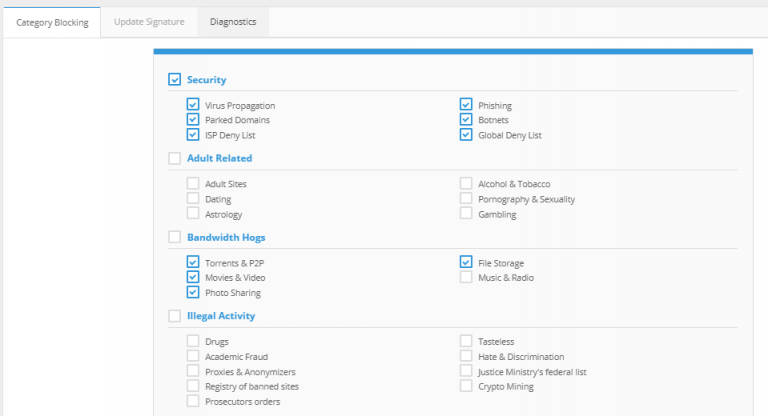Viewport: 768px width, 416px height.
Task: Uncheck the Phishing checkbox
Action: 466,104
